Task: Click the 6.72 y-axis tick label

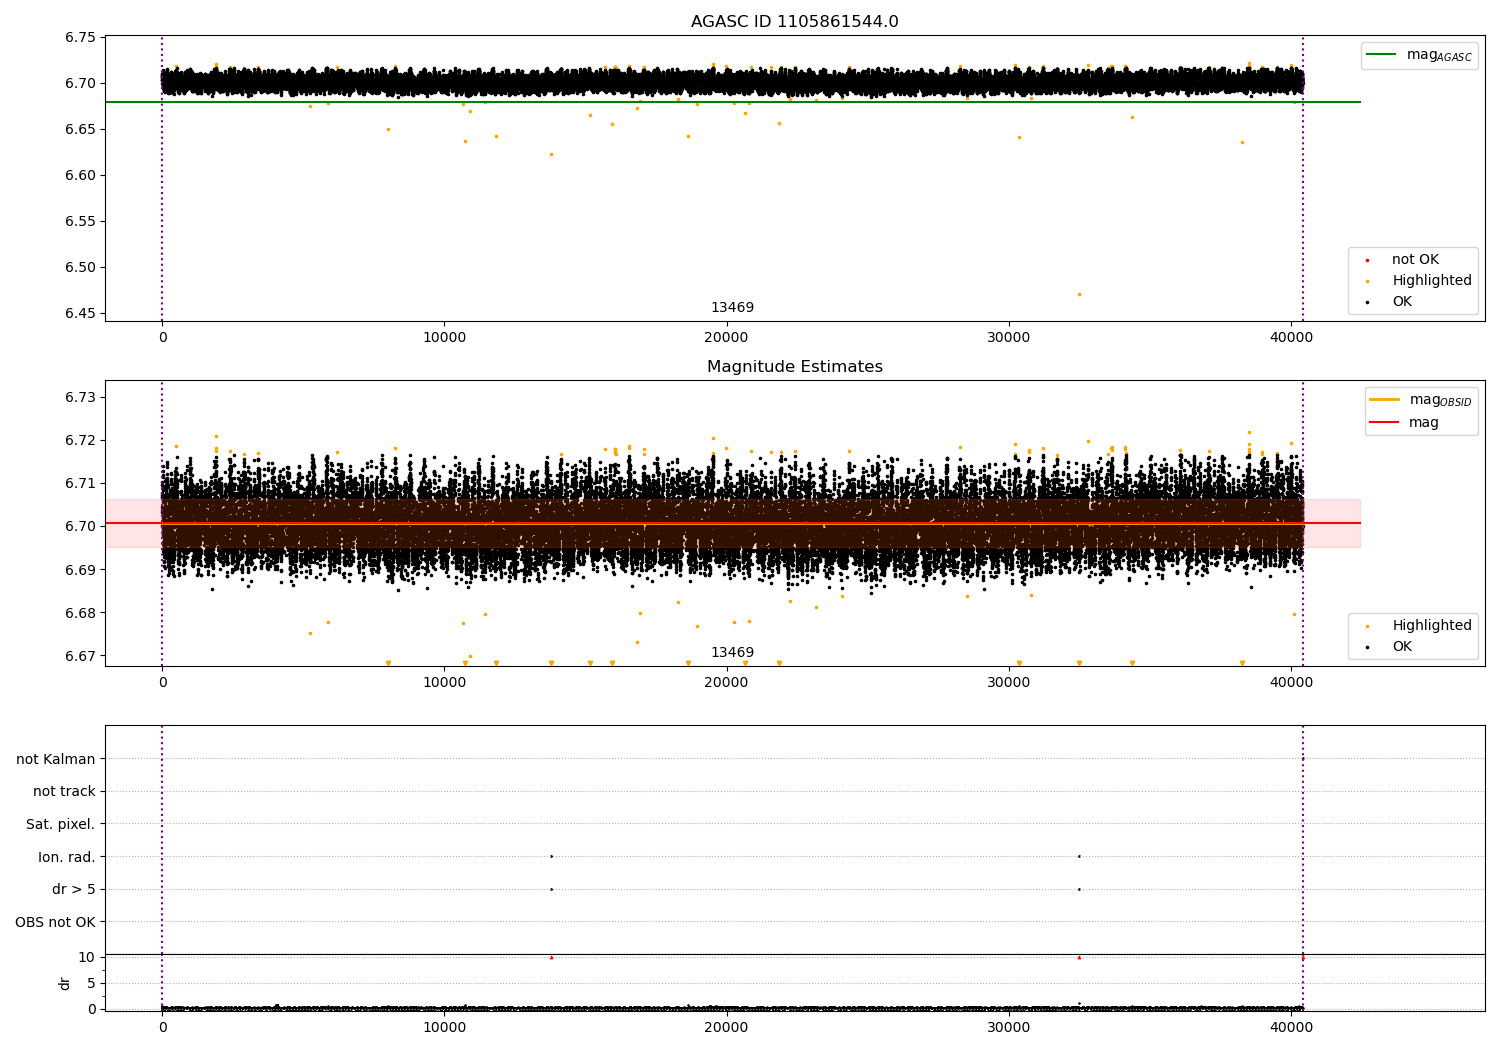Action: (79, 440)
